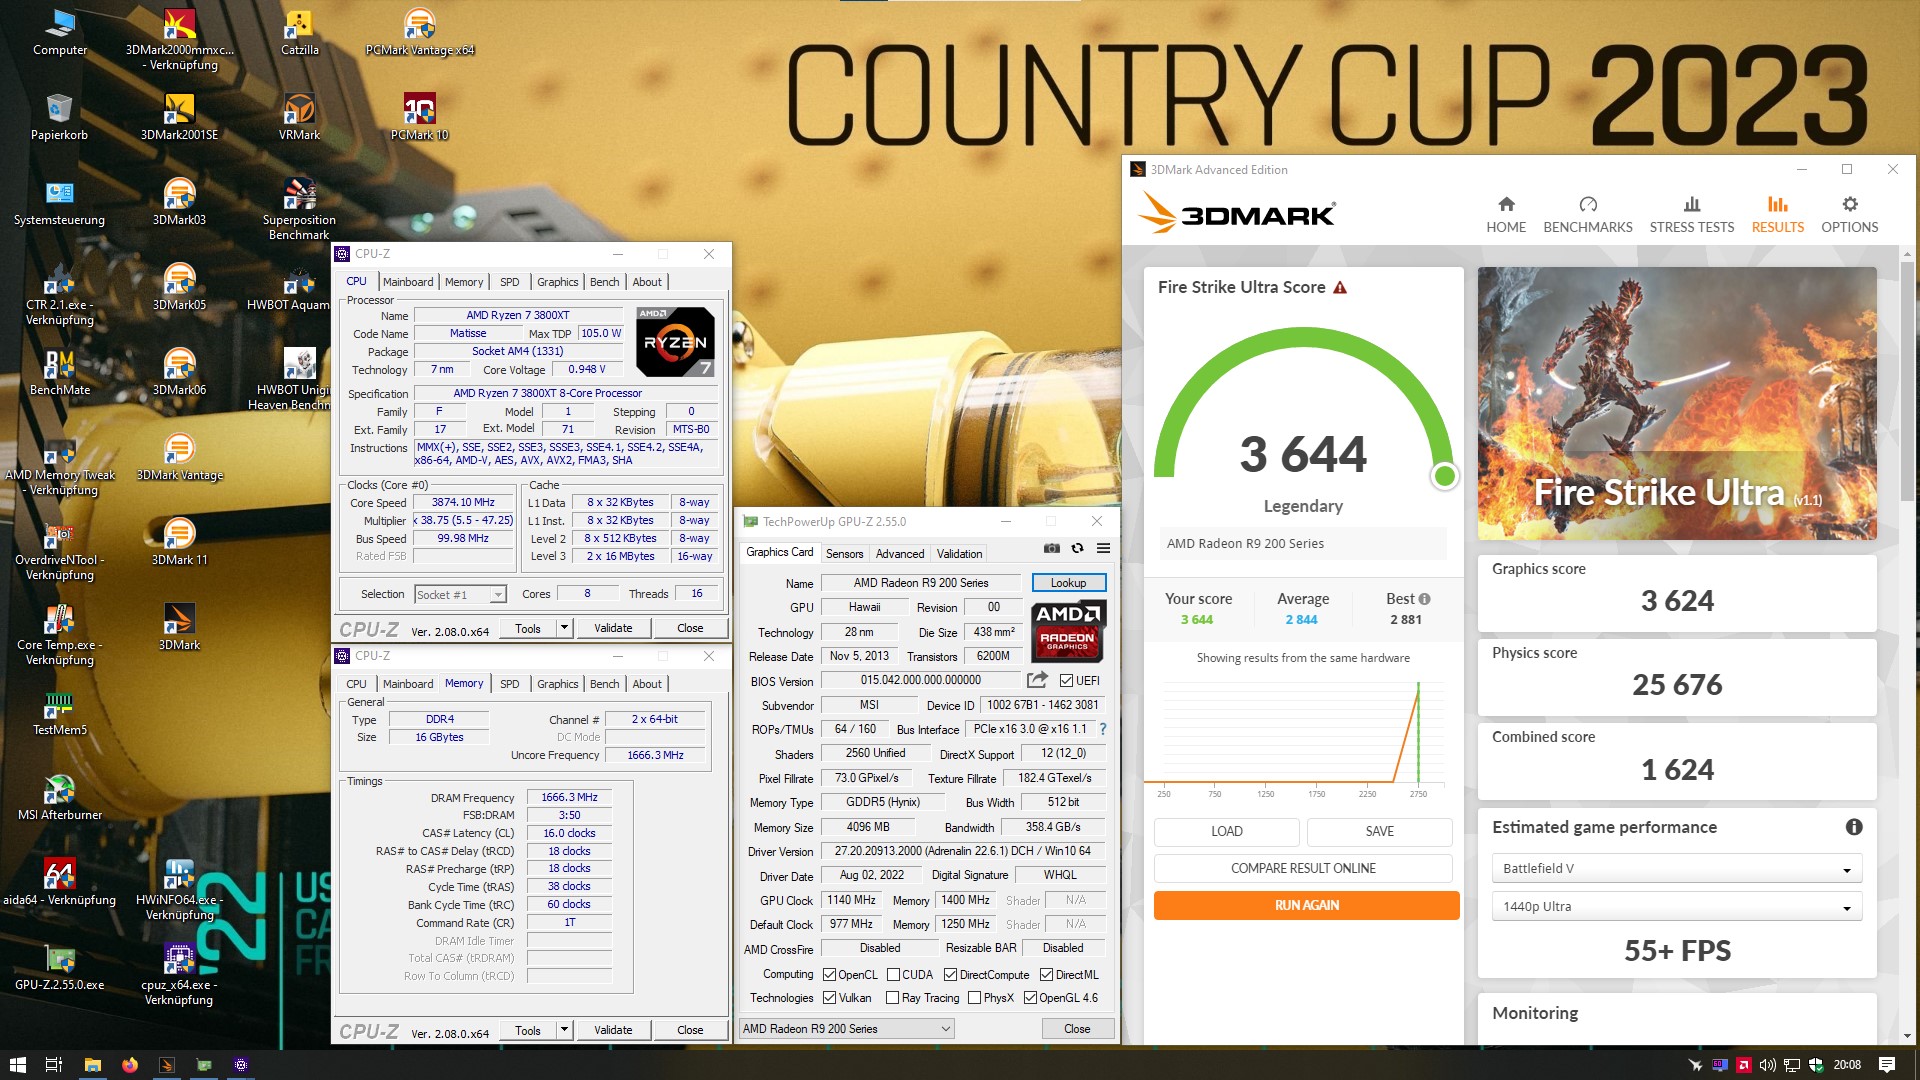Toggle Ray Tracing checkbox in GPU-Z
This screenshot has height=1080, width=1920.
point(892,998)
